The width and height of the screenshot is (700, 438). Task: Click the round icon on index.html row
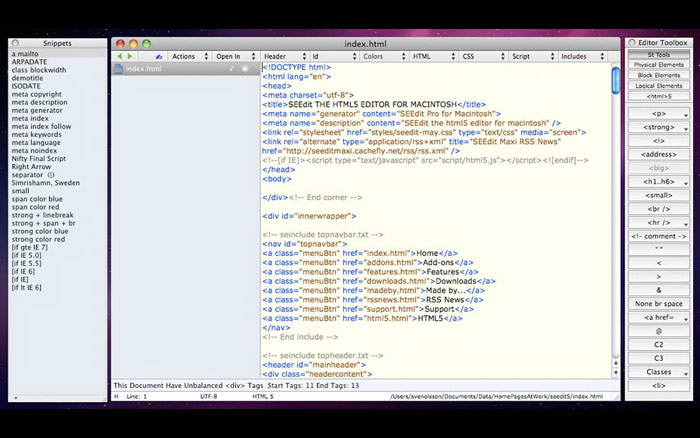[x=245, y=69]
